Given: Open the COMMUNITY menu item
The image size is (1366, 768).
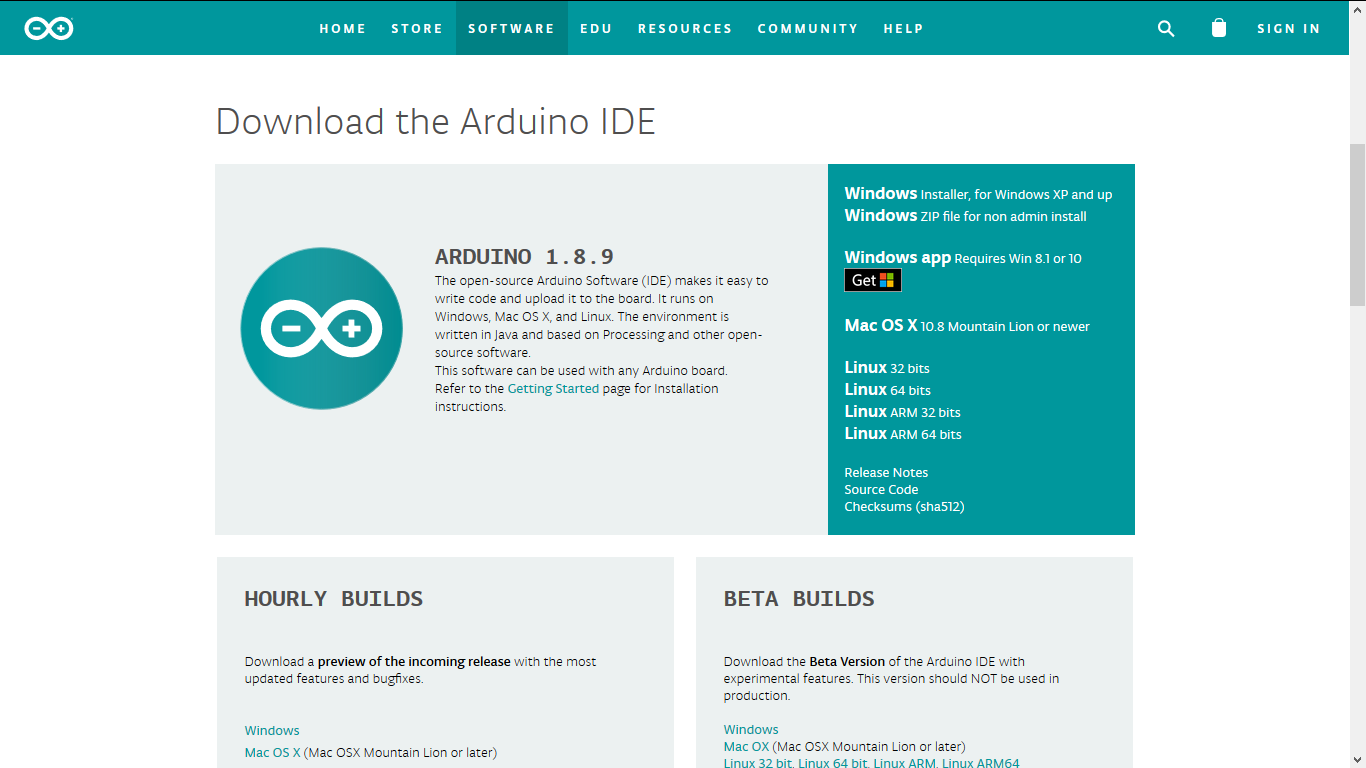Looking at the screenshot, I should (808, 28).
